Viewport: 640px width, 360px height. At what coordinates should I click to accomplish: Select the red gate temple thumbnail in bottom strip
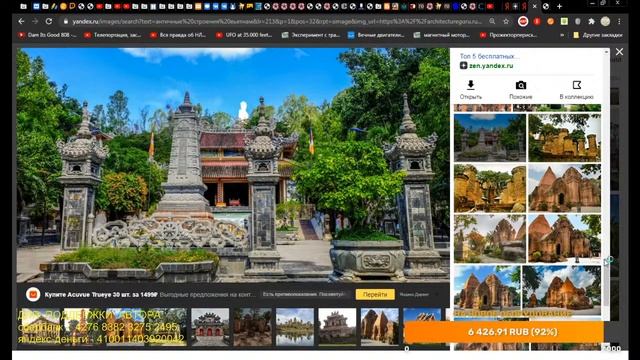coord(210,327)
